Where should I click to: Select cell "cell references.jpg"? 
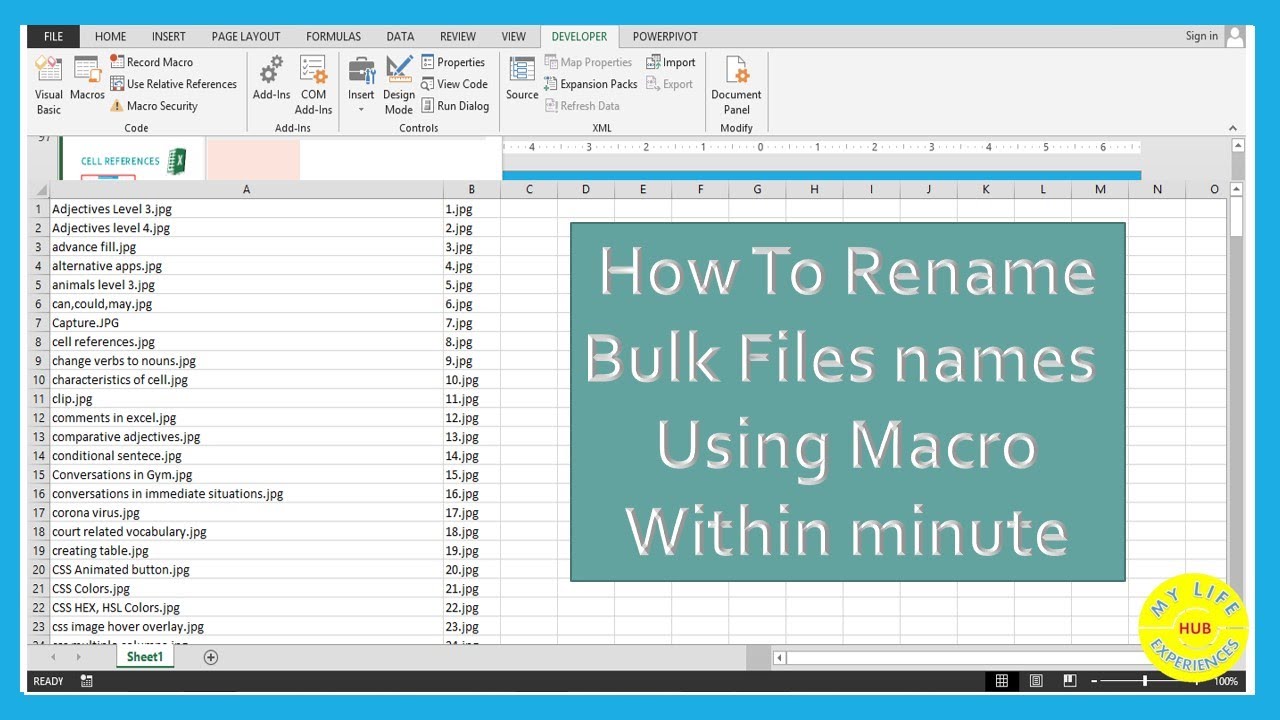point(247,342)
